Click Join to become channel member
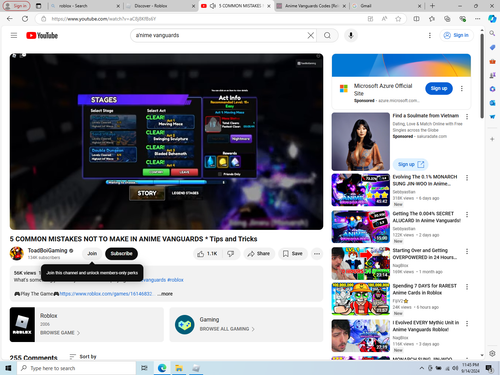 tap(92, 254)
